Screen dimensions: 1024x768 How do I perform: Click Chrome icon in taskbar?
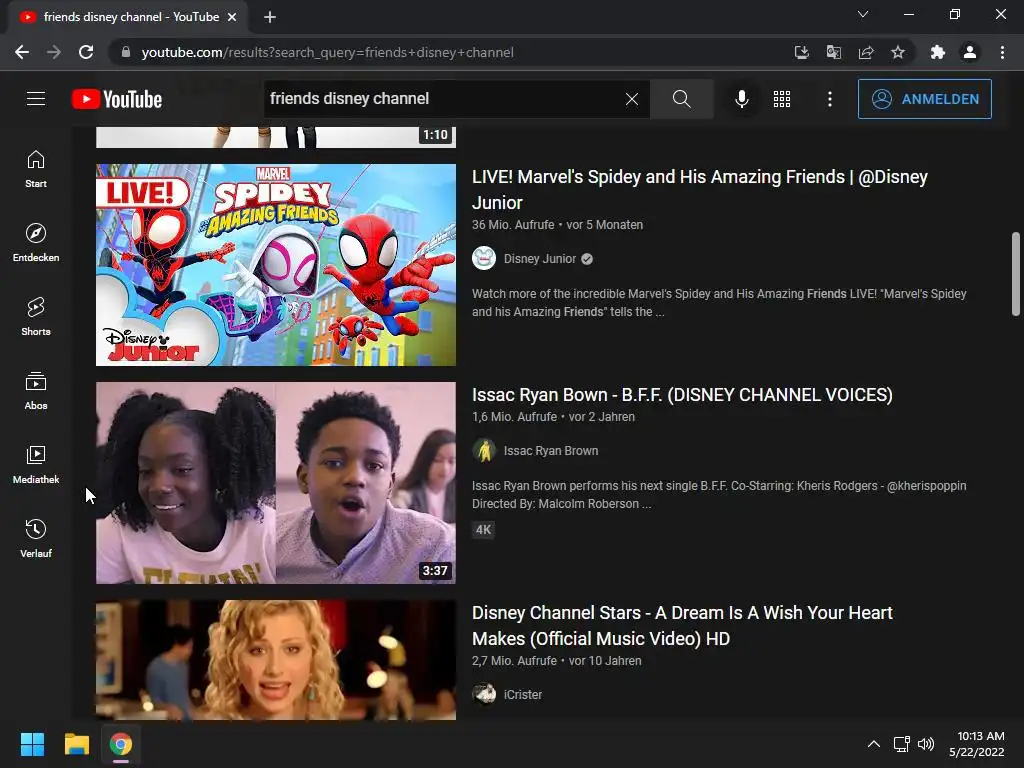click(121, 744)
